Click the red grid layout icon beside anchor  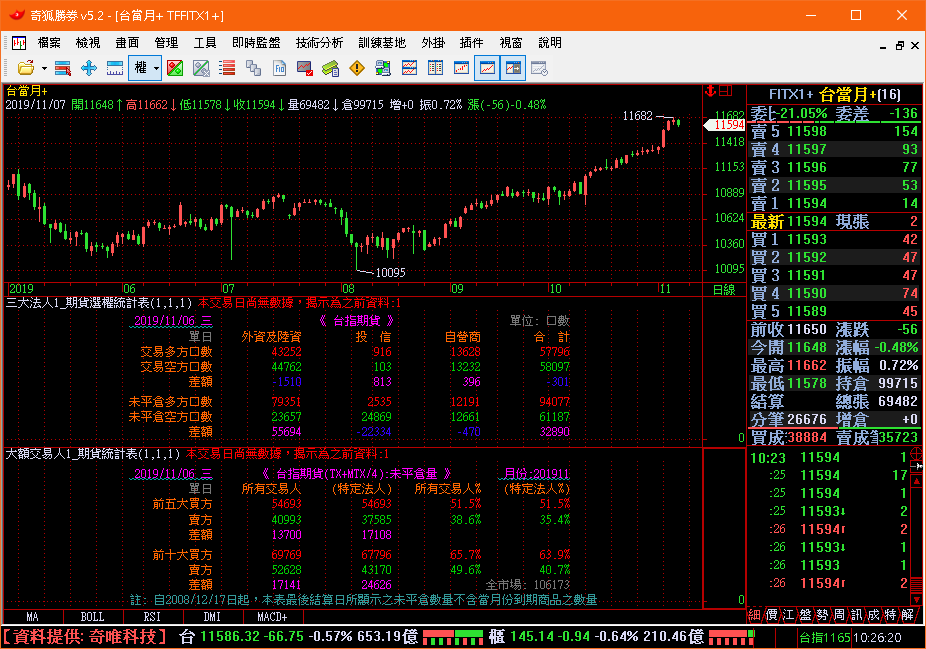coord(725,91)
